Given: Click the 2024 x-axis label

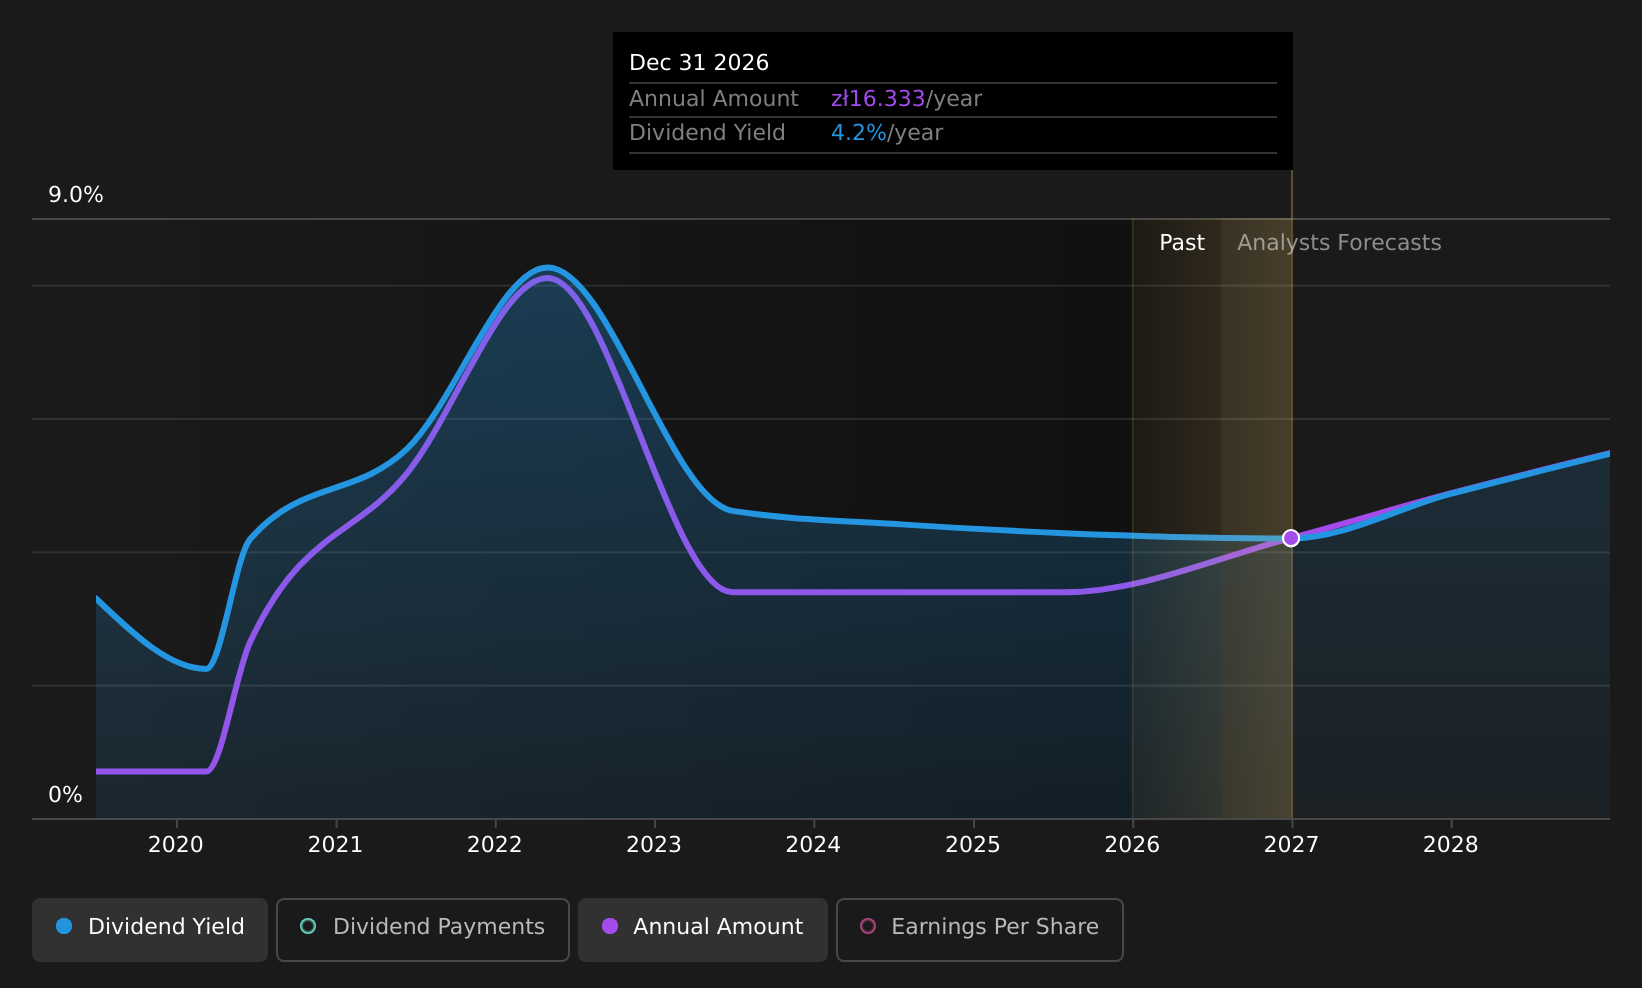Looking at the screenshot, I should click(813, 845).
